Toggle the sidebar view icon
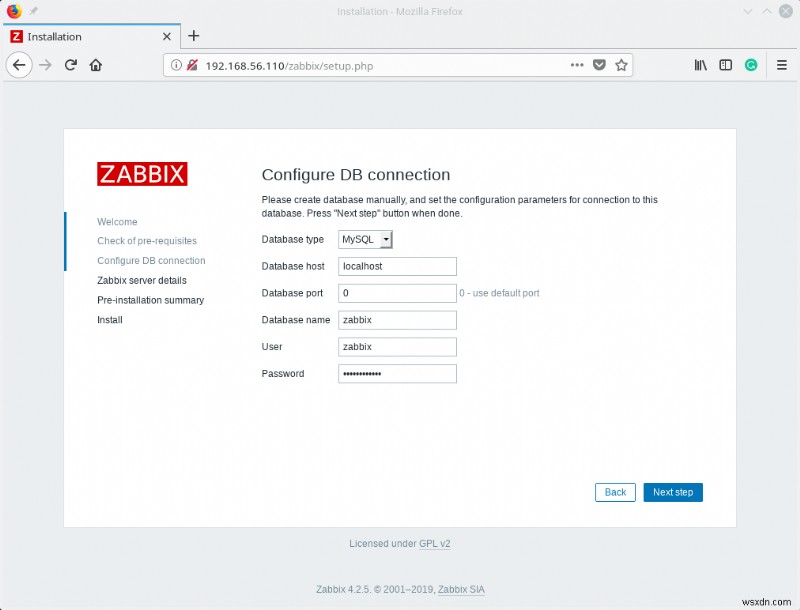This screenshot has width=800, height=610. (726, 65)
